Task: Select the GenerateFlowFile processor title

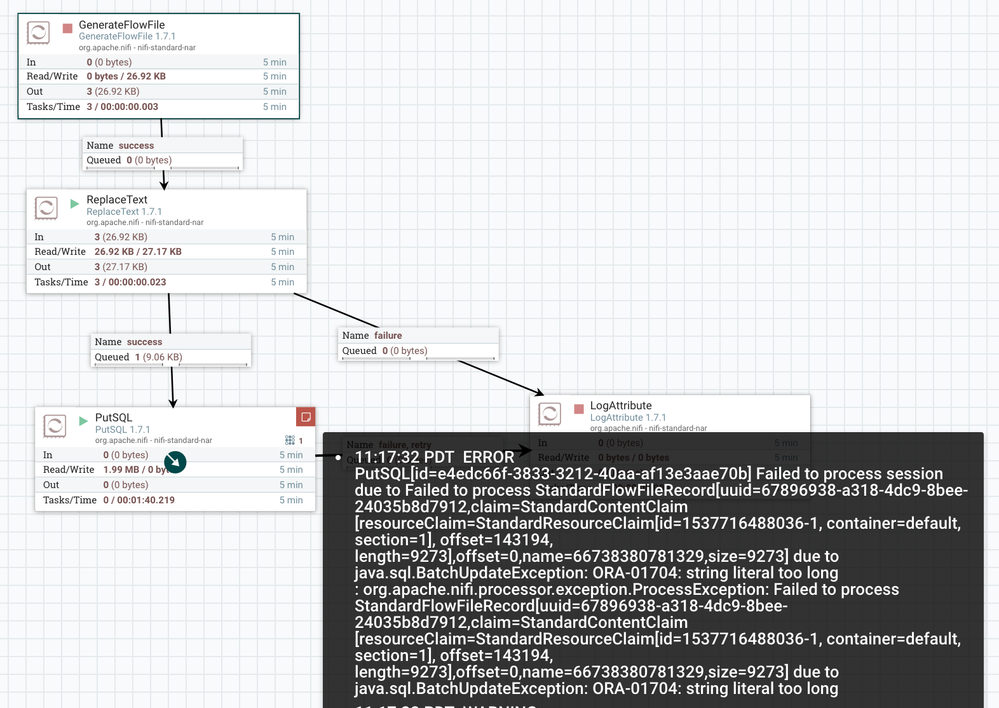Action: 122,25
